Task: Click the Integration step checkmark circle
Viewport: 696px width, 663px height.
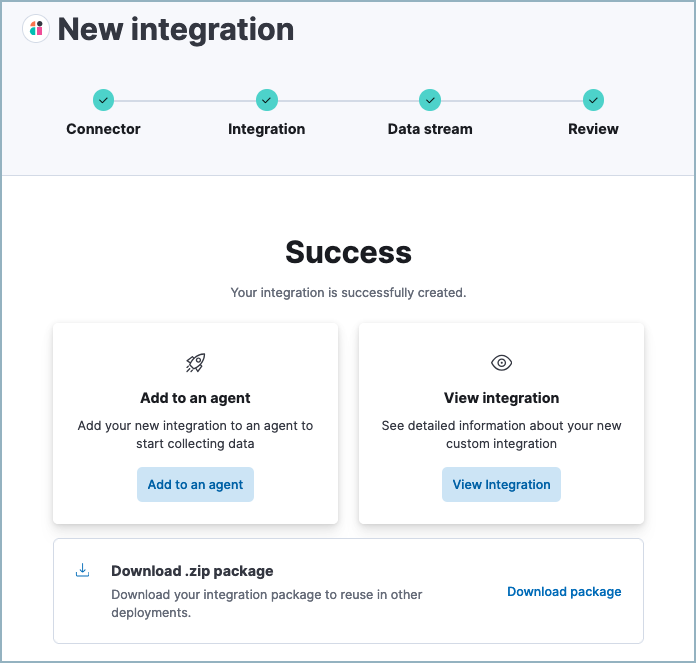Action: coord(266,100)
